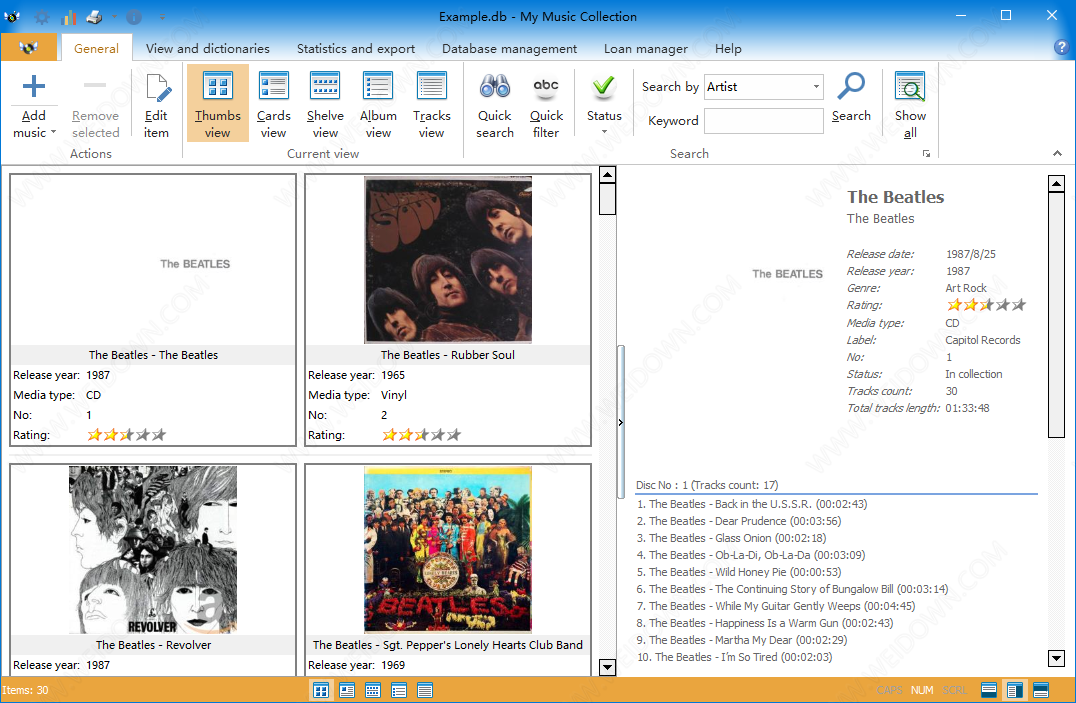
Task: Switch to Cards view
Action: (273, 105)
